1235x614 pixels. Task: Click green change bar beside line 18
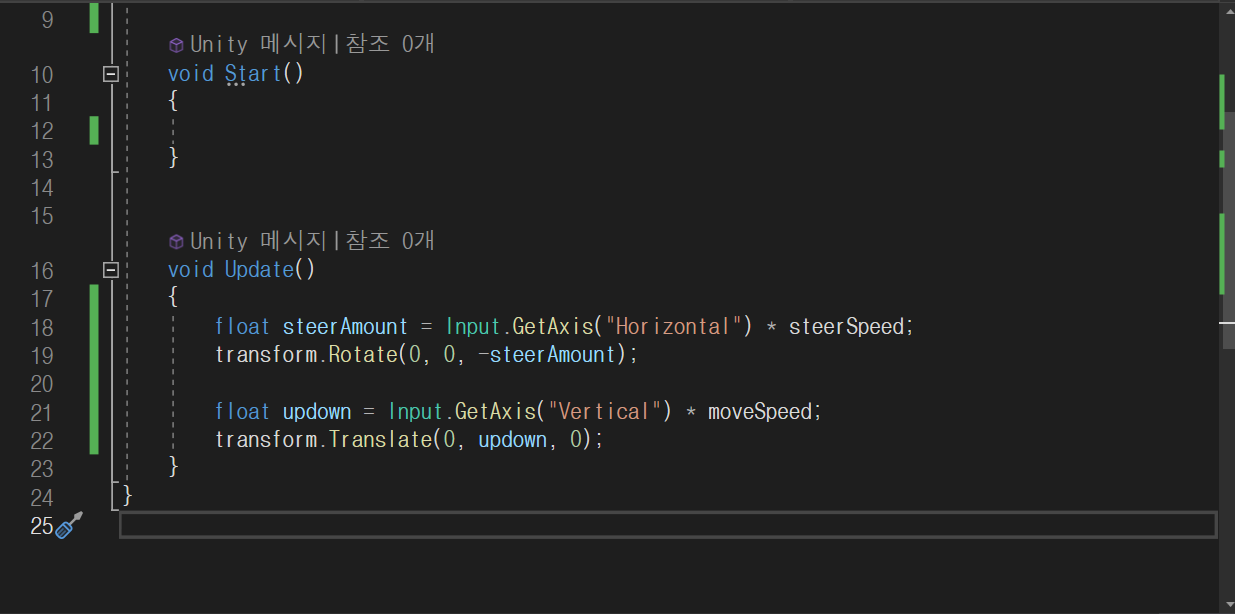pos(92,326)
